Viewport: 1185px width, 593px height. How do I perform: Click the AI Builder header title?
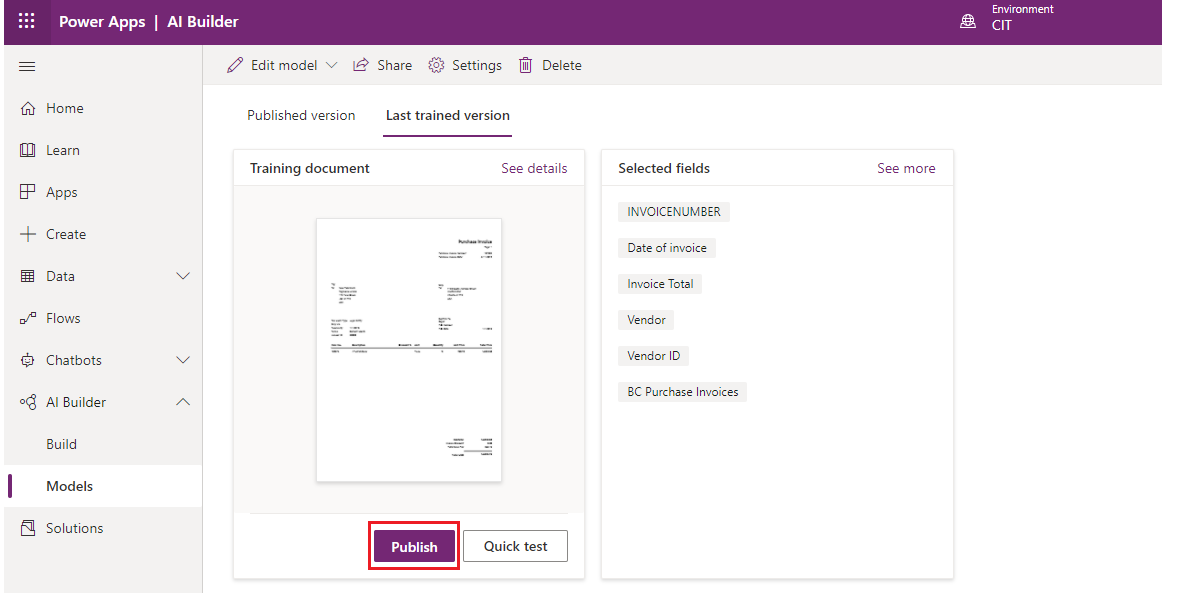pos(203,22)
